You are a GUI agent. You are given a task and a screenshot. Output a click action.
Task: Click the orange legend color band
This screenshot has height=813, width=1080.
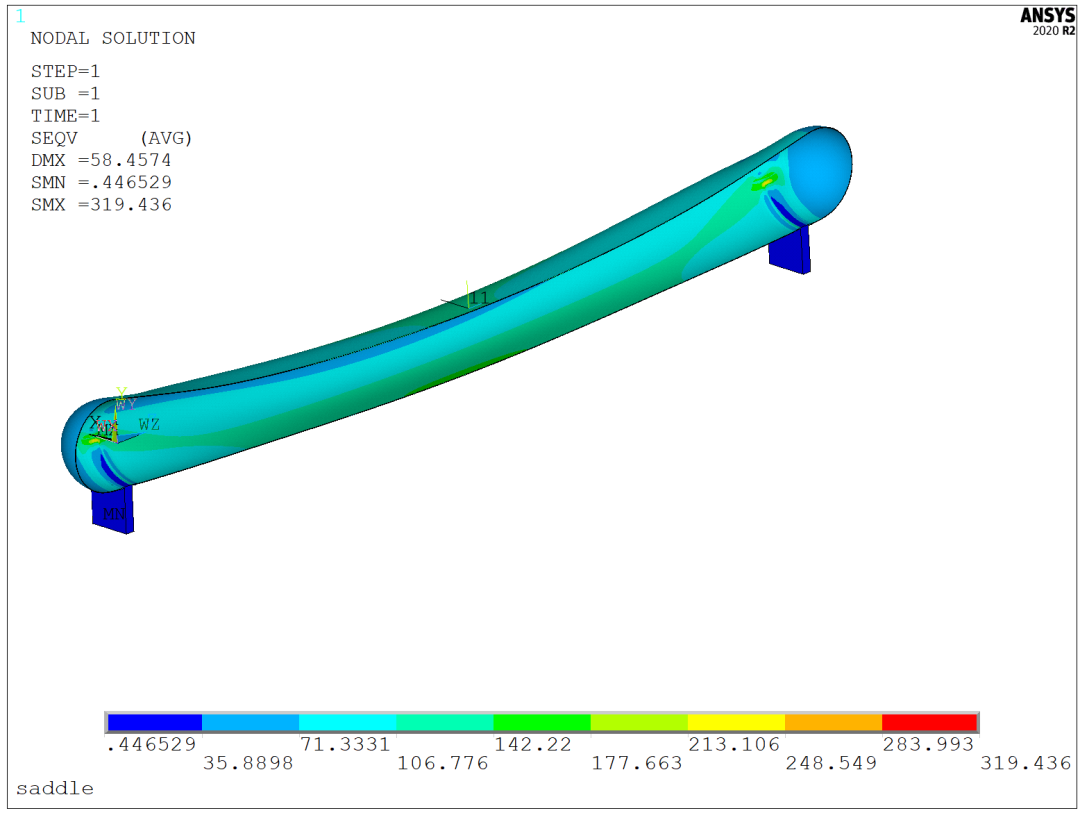point(833,722)
